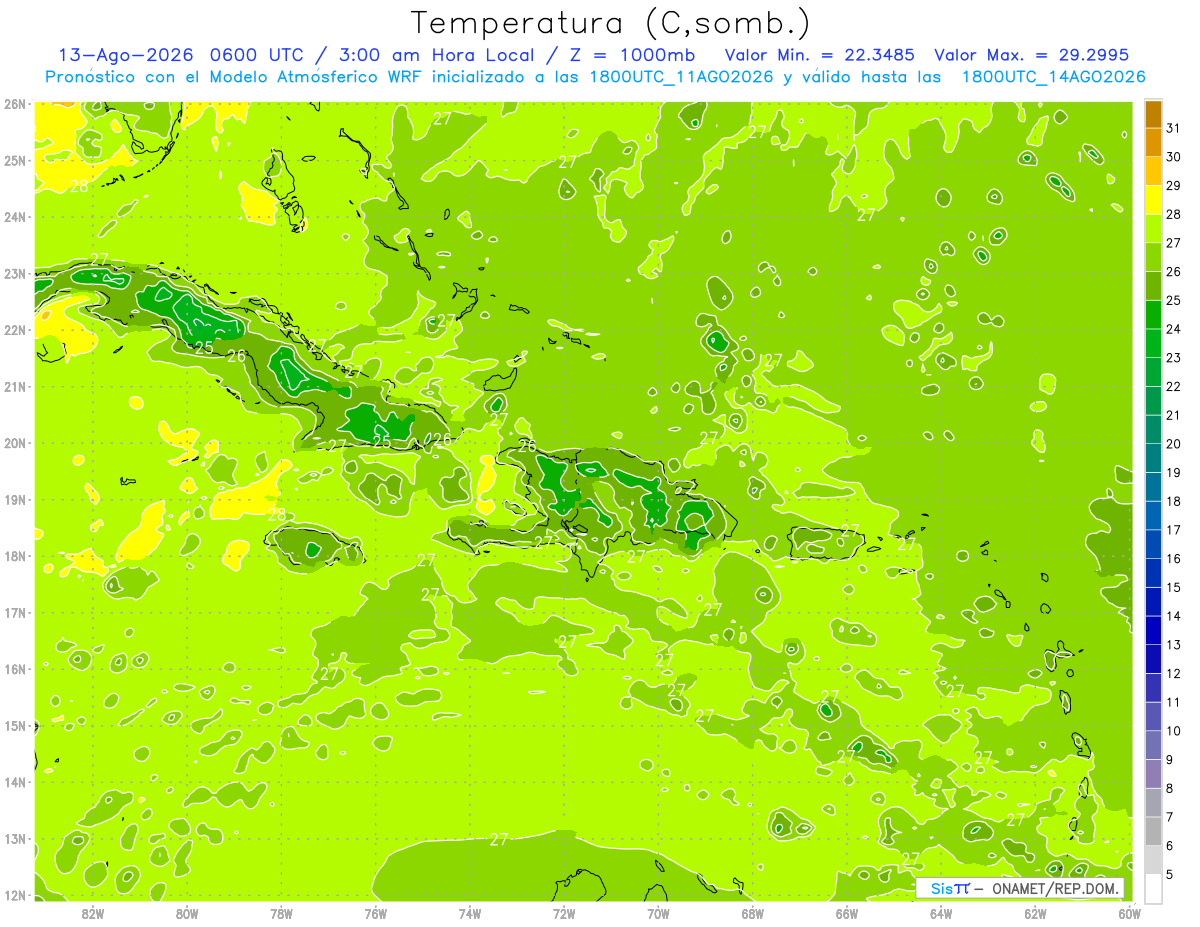Click the "72W" longitude axis label
Screen dimensions: 1200x927
pyautogui.click(x=564, y=913)
